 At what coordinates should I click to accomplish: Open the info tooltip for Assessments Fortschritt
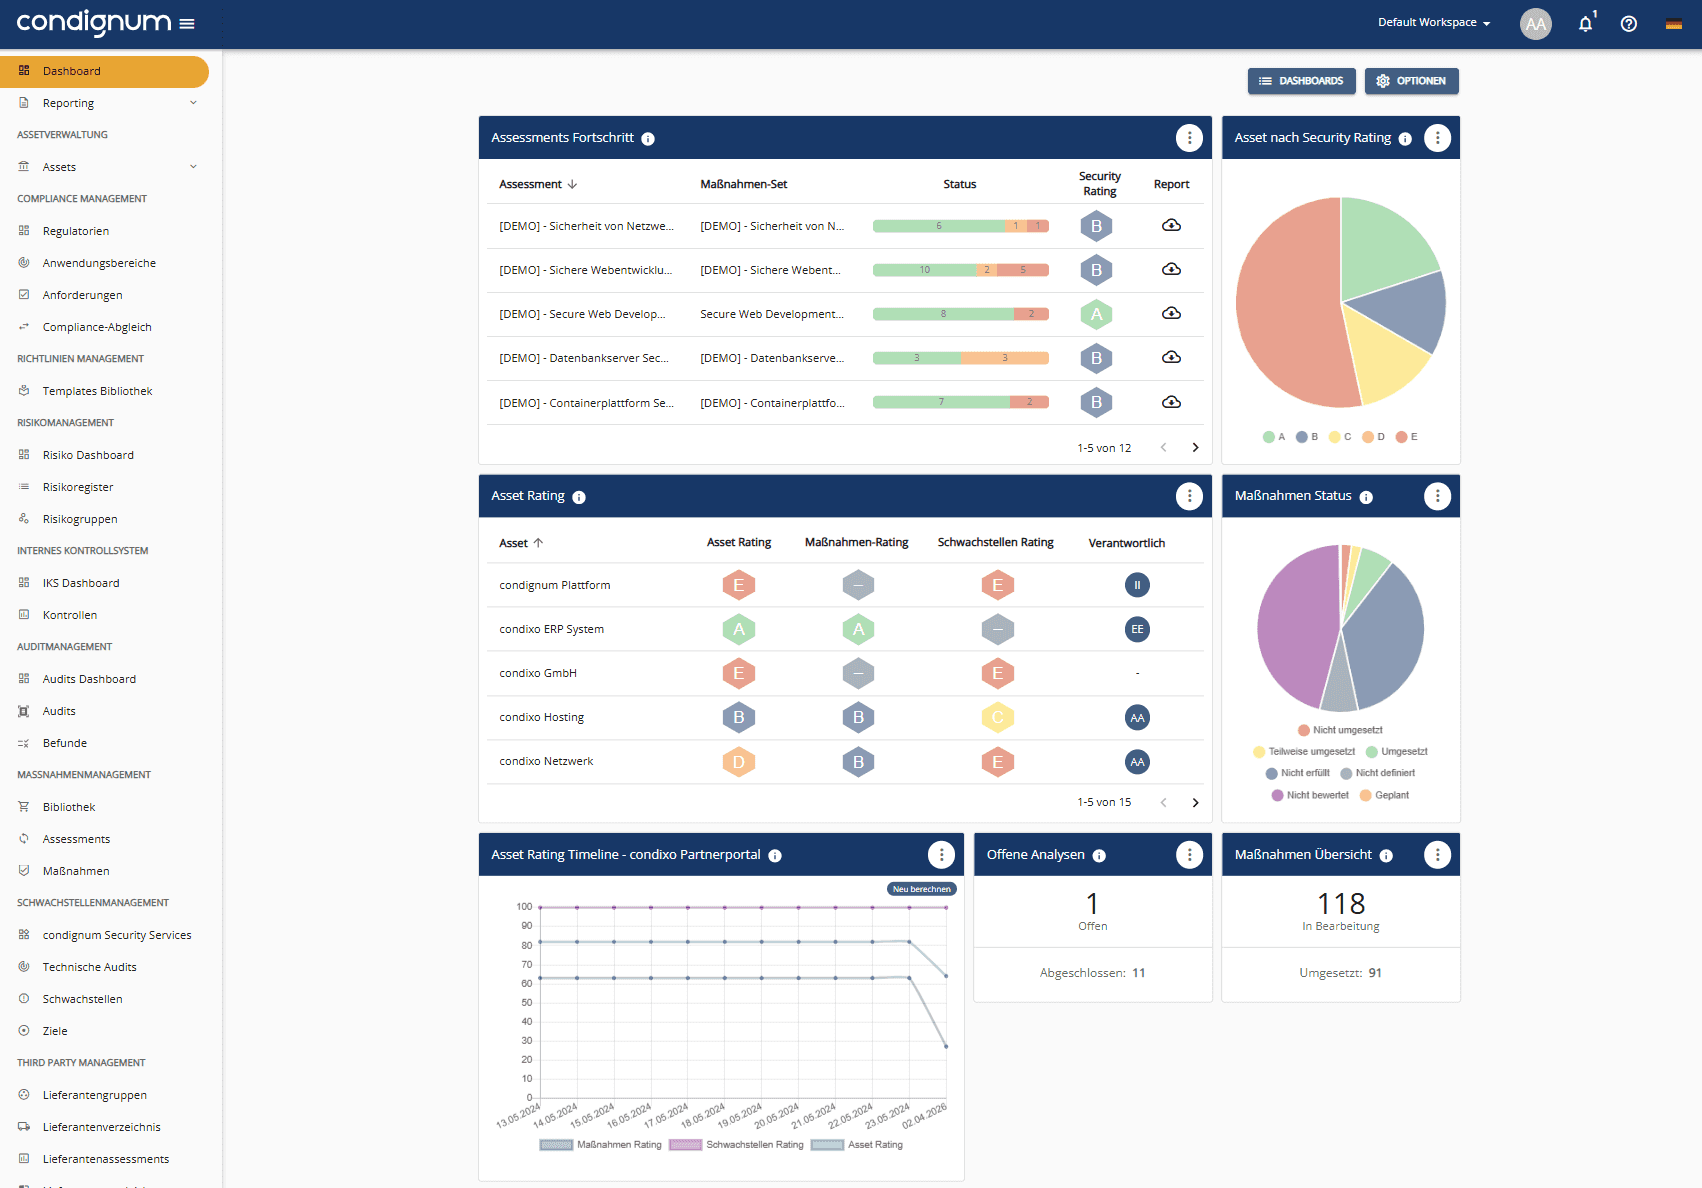[x=649, y=138]
